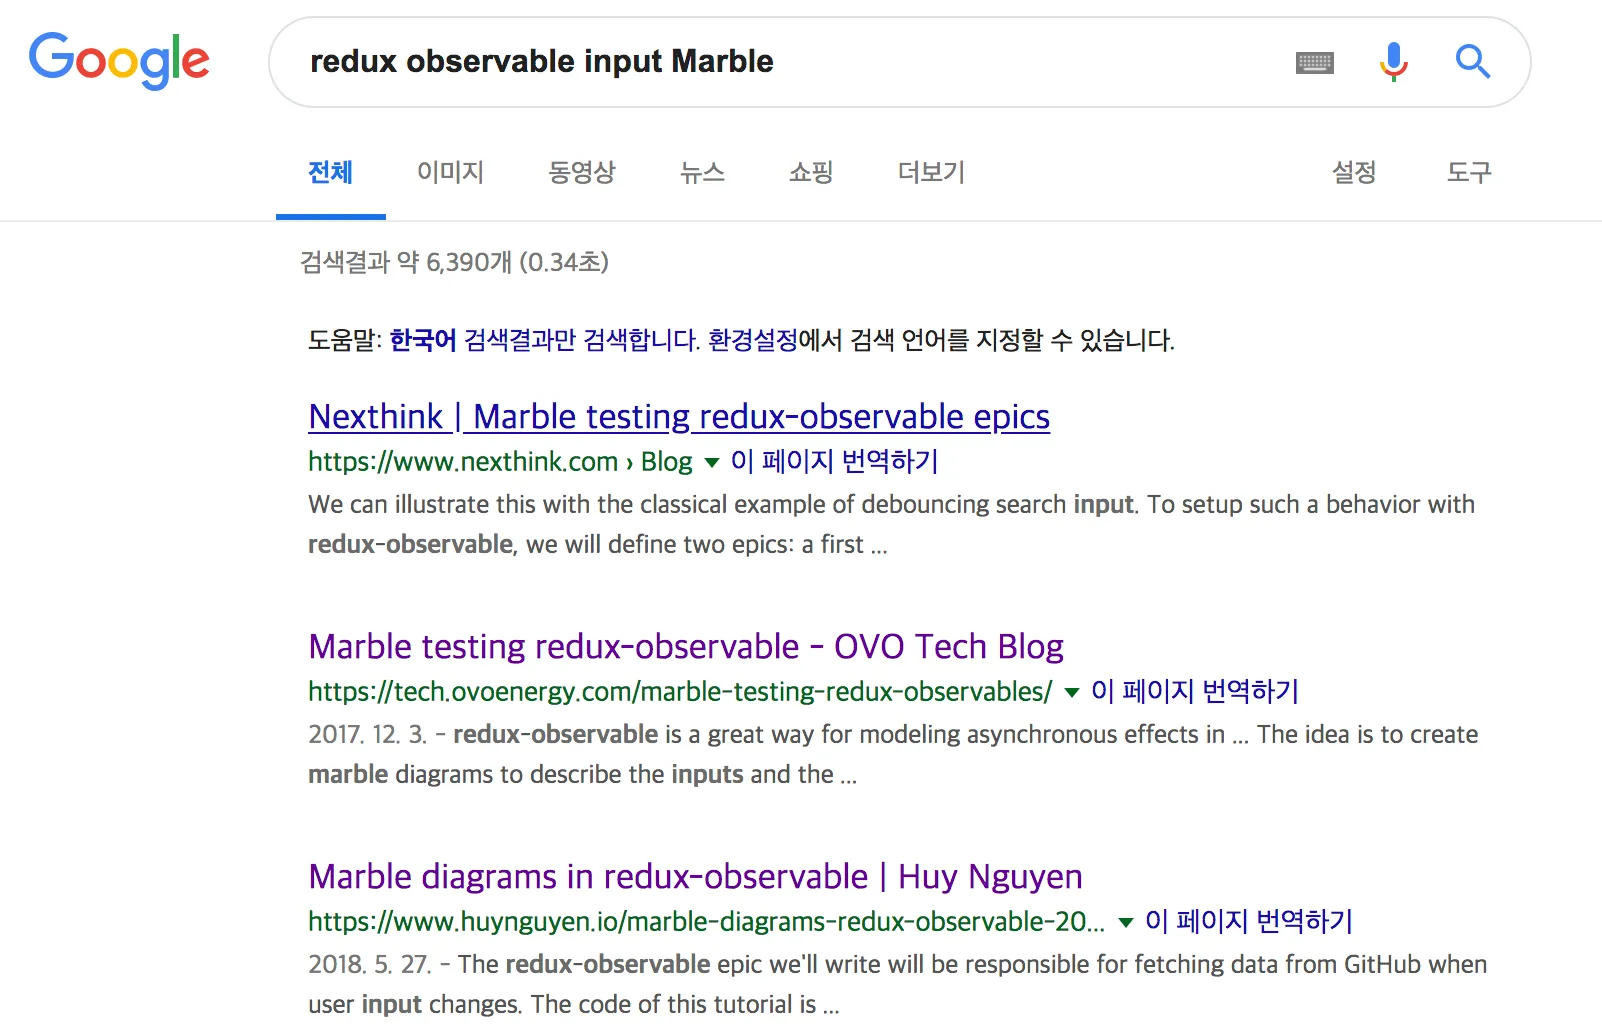Expand the dropdown arrow beside nexthink.com URL
The width and height of the screenshot is (1602, 1036).
coord(712,462)
